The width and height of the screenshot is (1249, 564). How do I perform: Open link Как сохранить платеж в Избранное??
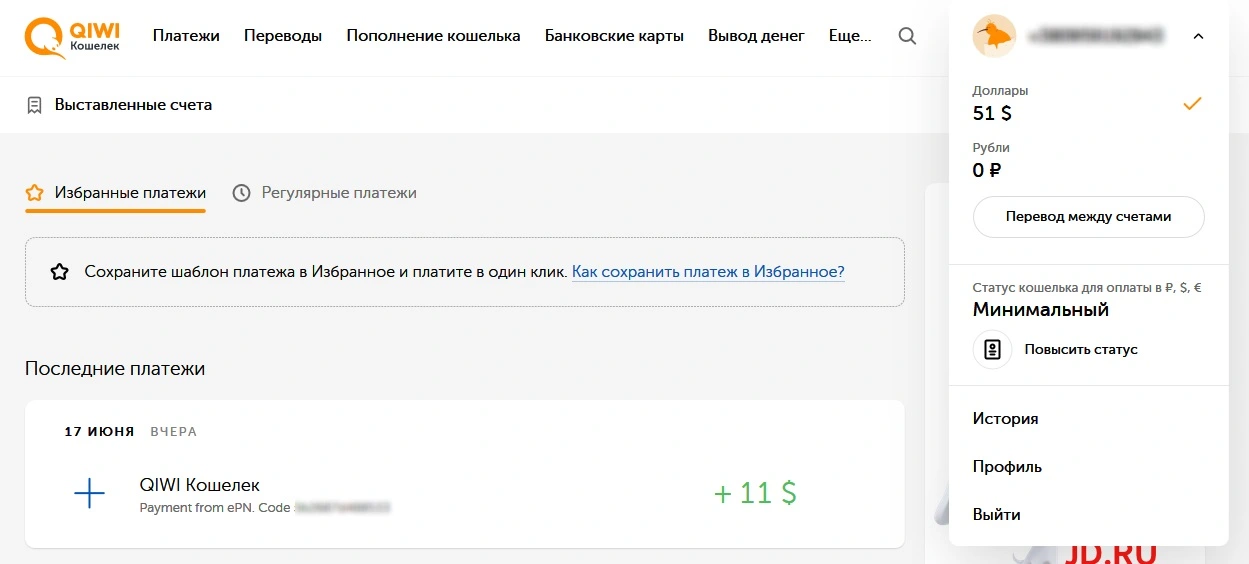[708, 272]
